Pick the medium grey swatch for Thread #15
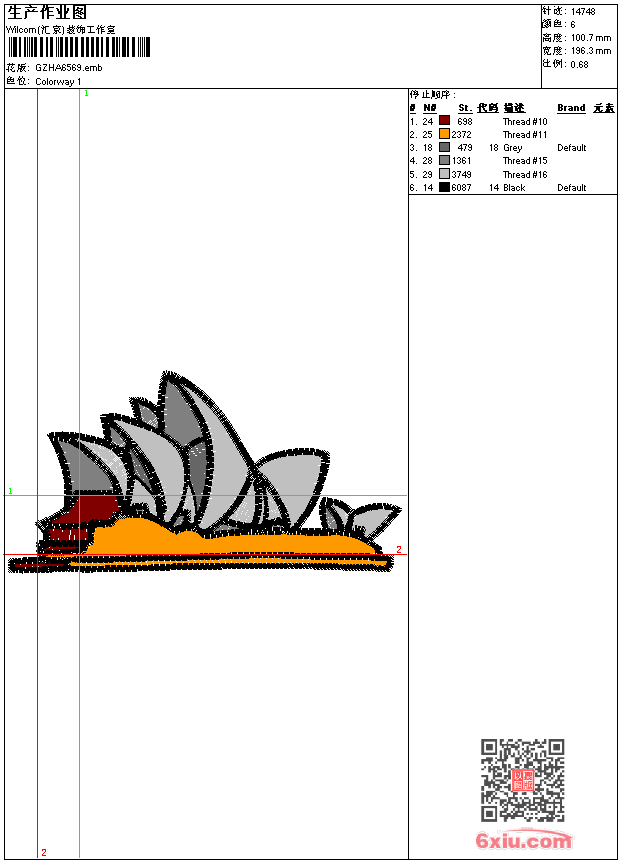This screenshot has width=620, height=860. click(444, 160)
